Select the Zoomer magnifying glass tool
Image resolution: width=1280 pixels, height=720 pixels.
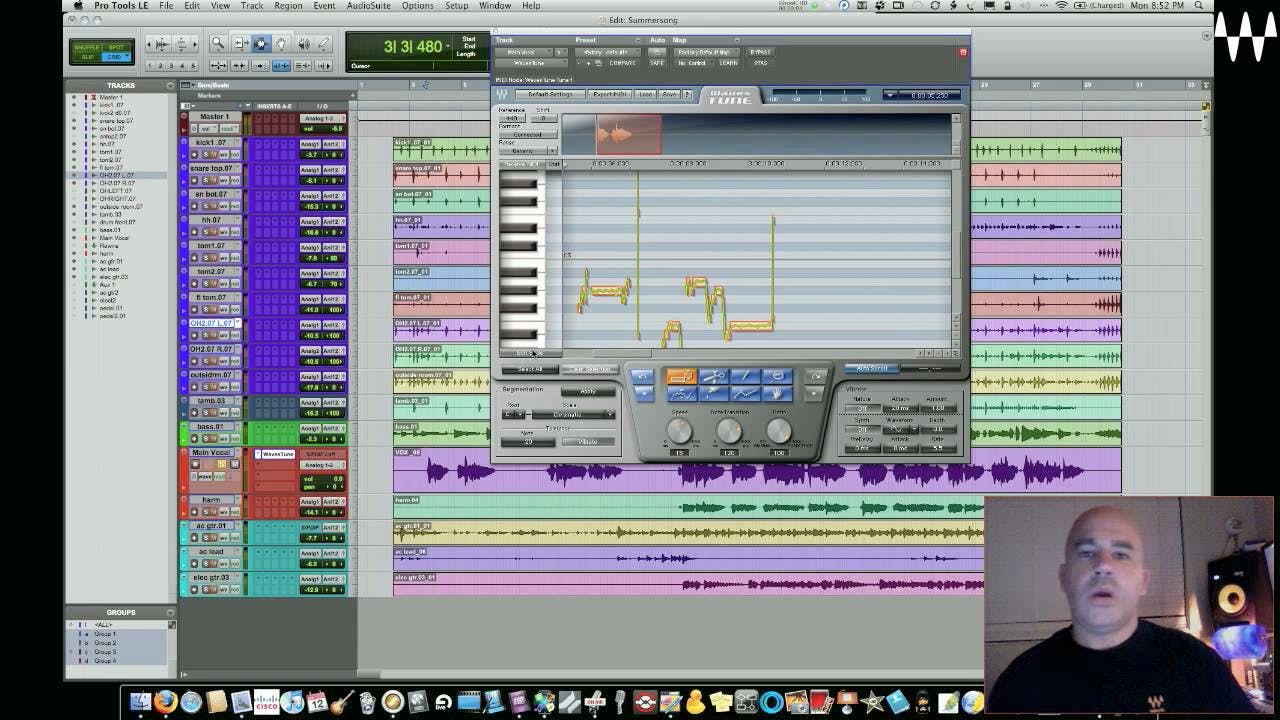(x=217, y=44)
